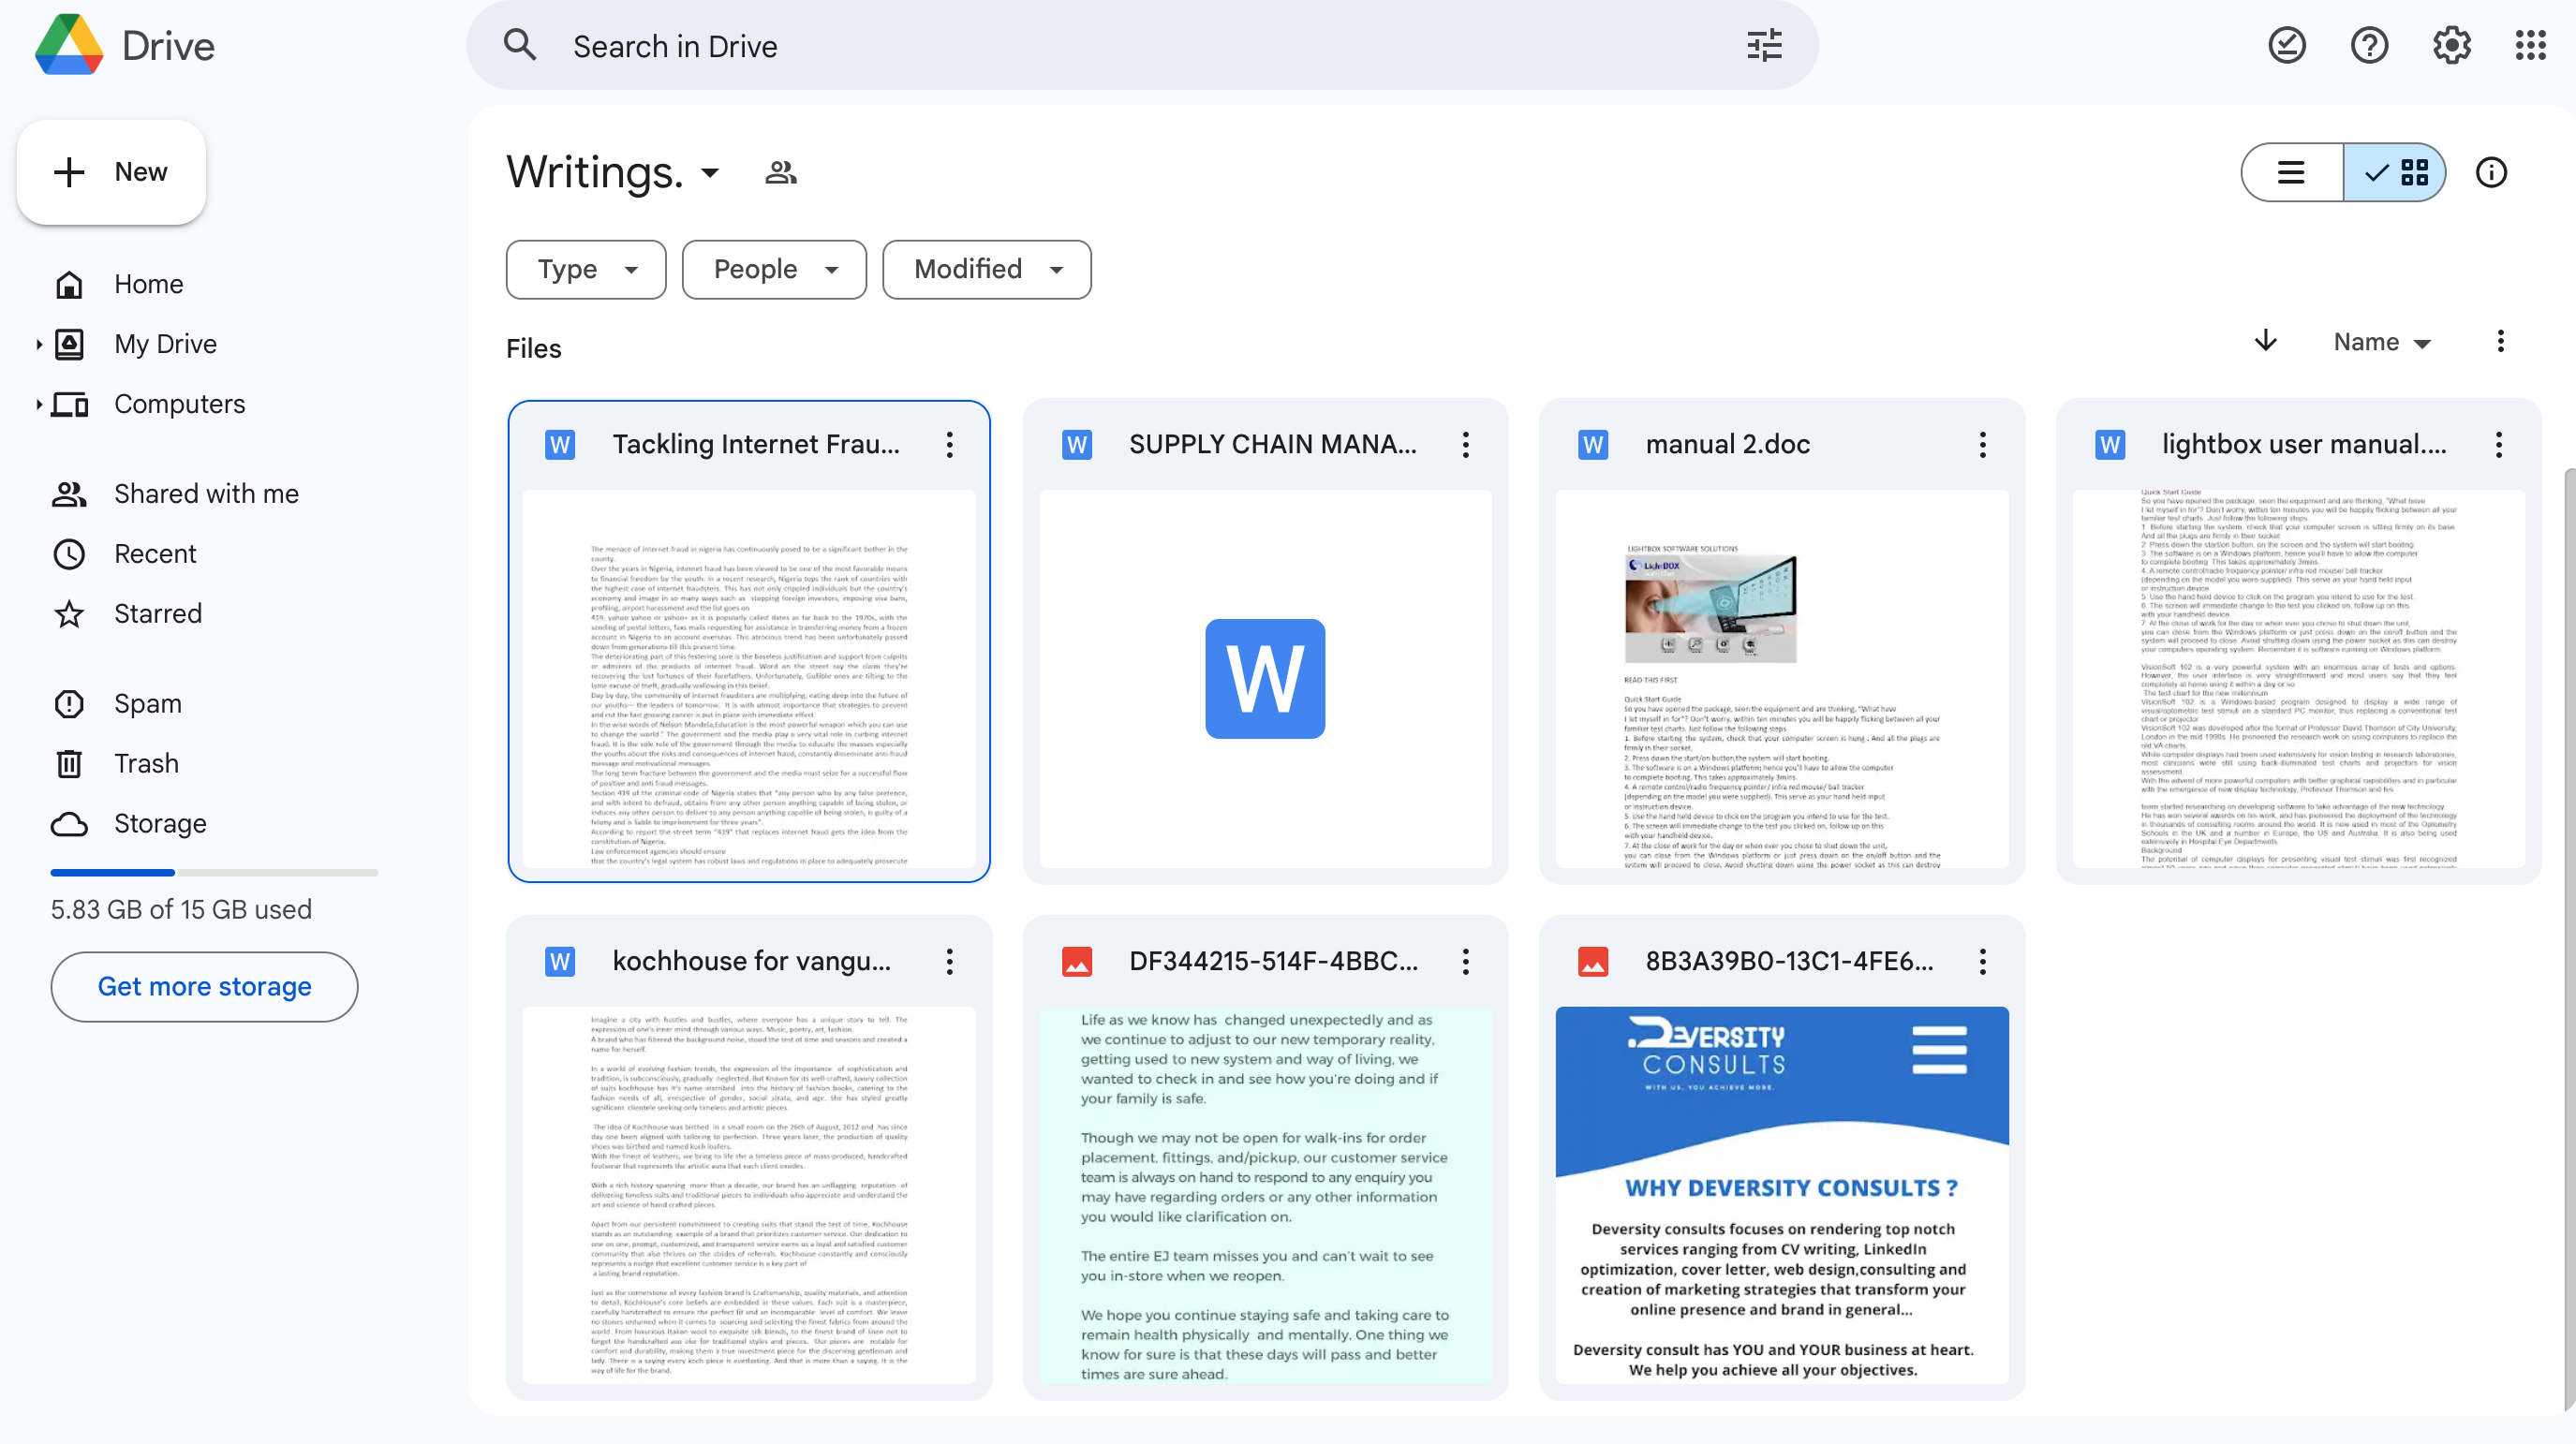Open more actions for Tackling Internet Fraud file
This screenshot has height=1444, width=2576.
[950, 445]
